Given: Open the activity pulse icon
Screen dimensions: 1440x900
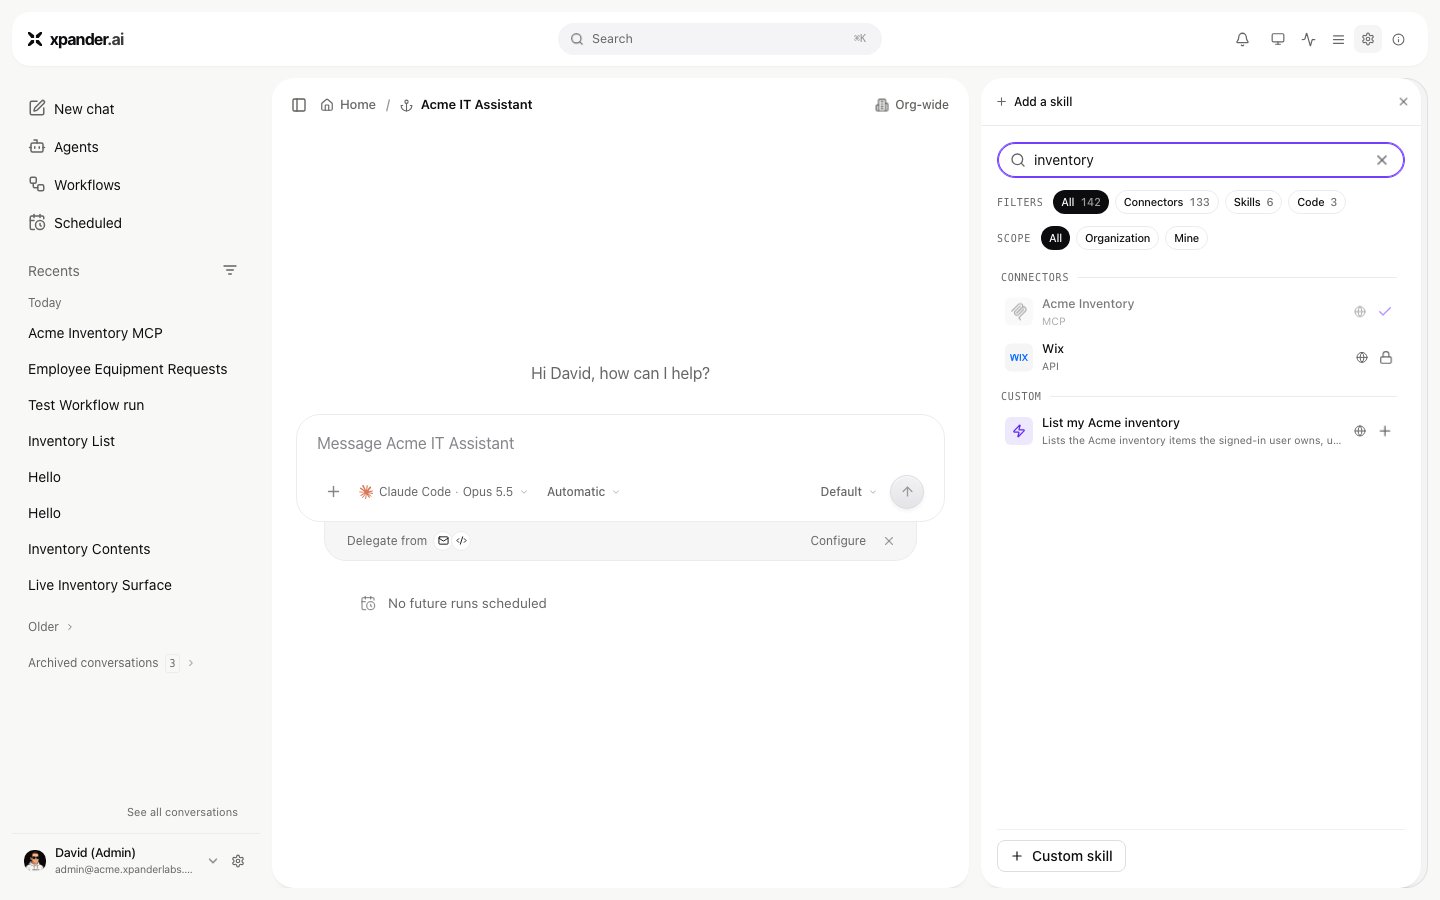Looking at the screenshot, I should (1309, 39).
